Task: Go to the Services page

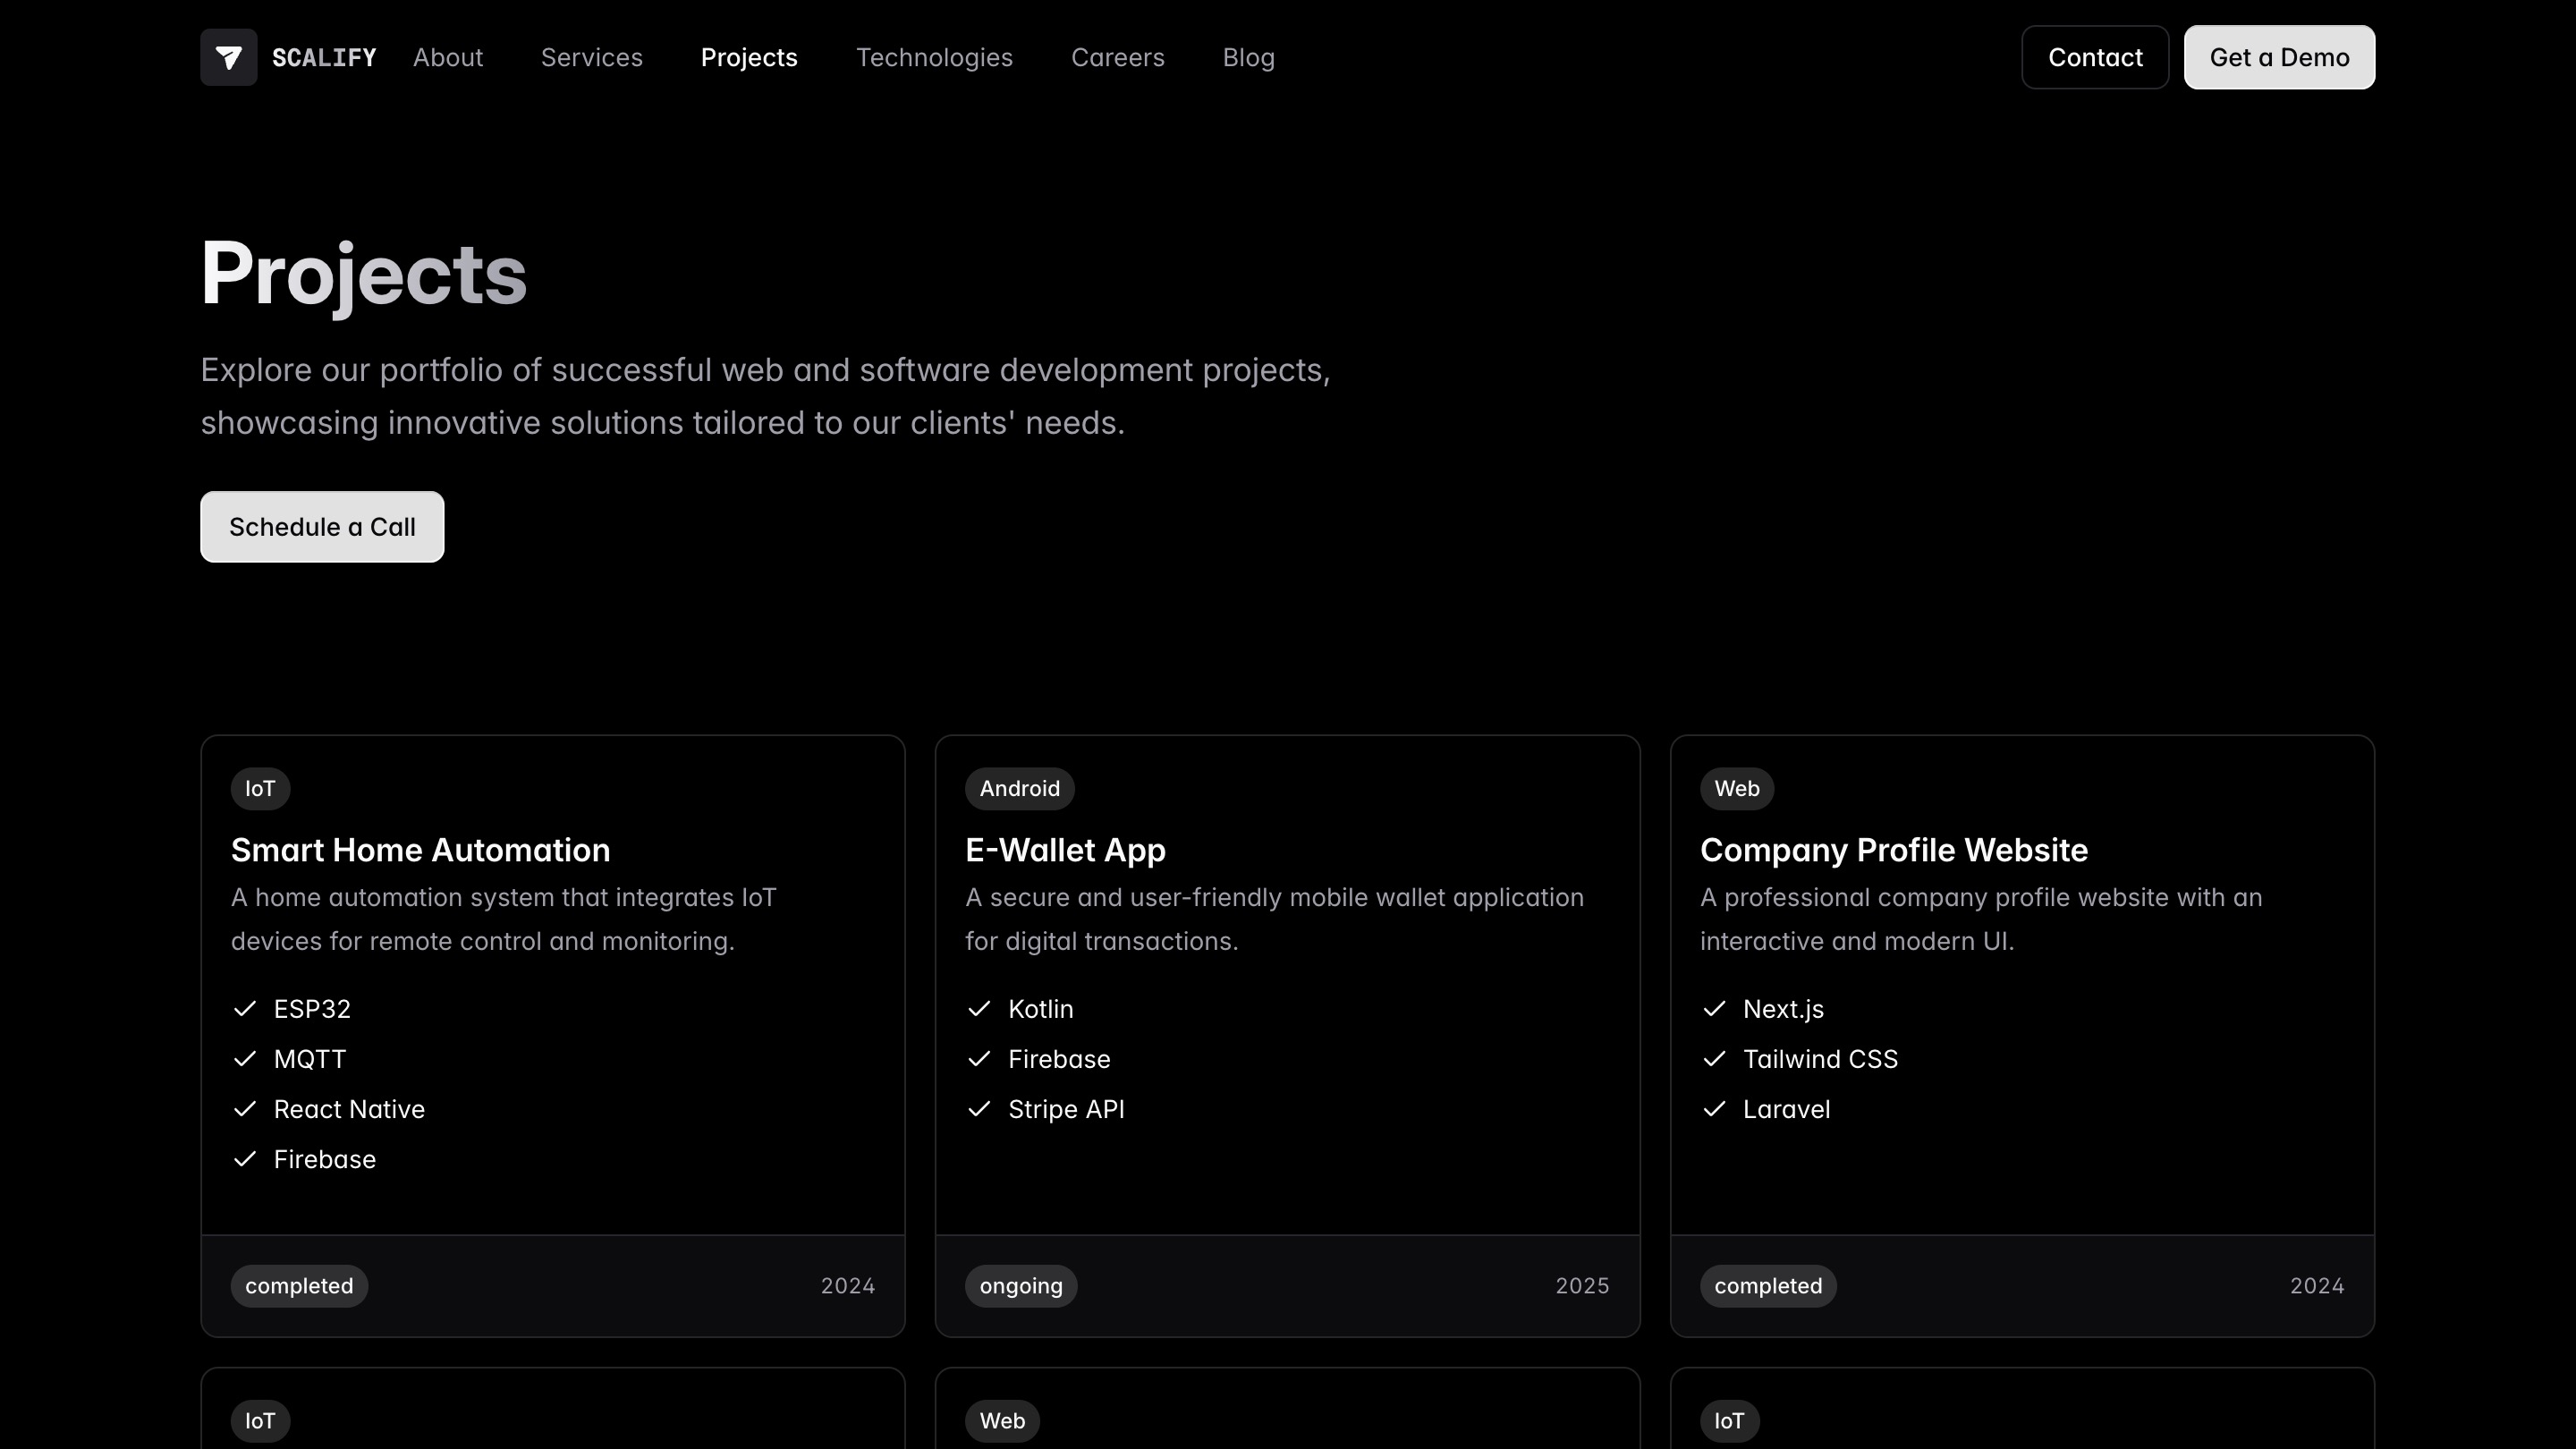Action: 591,57
